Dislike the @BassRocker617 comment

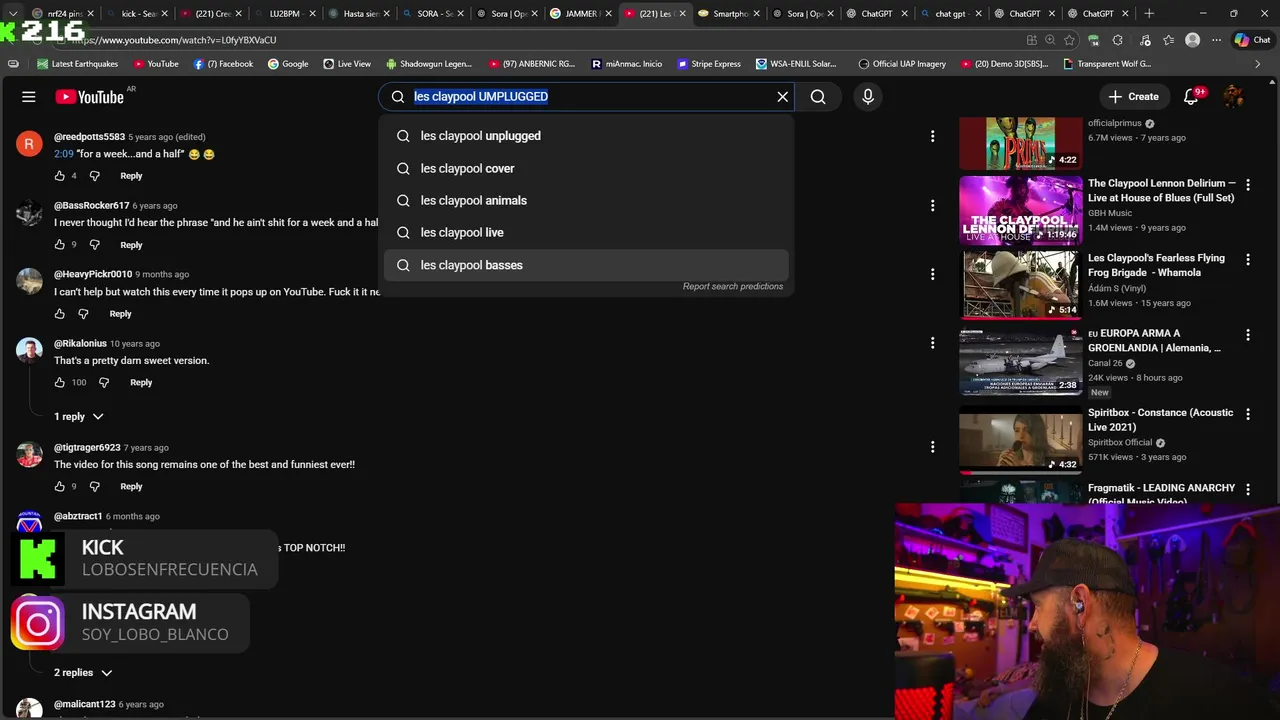click(x=95, y=245)
